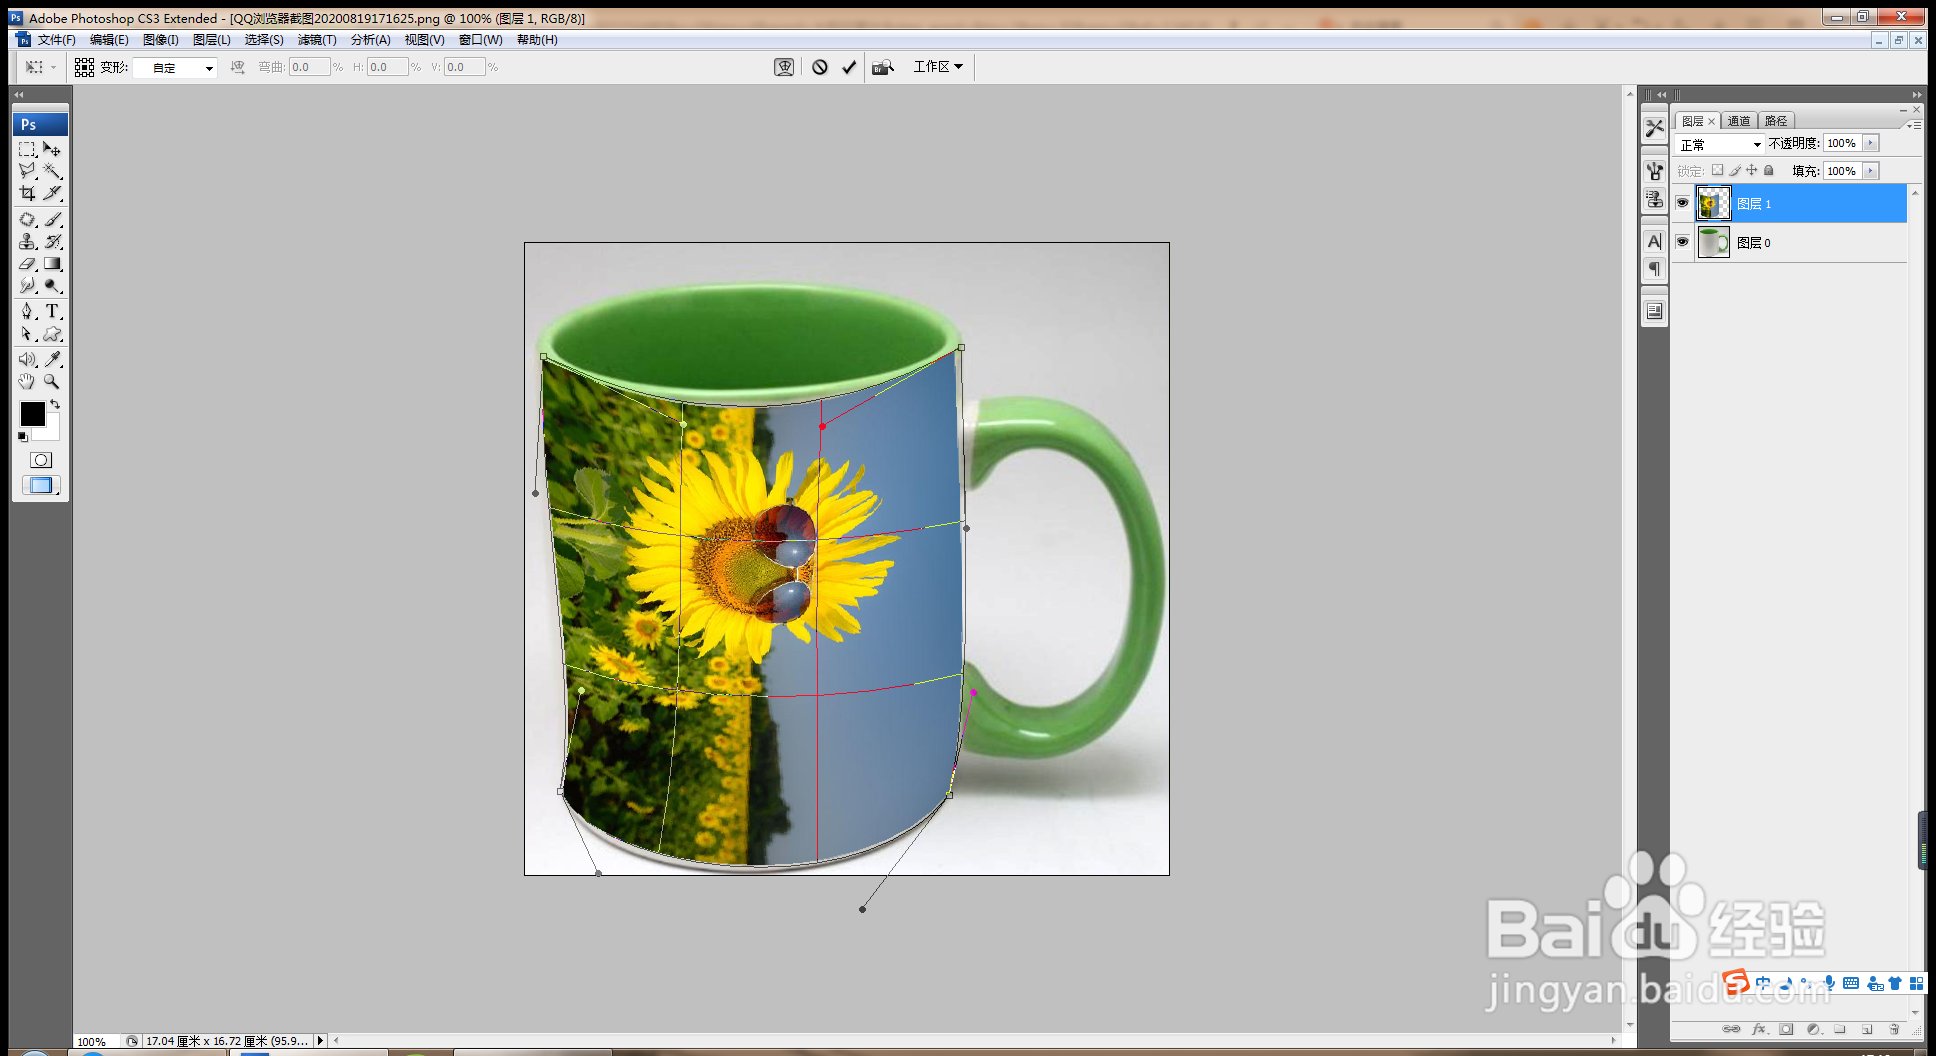Click the 图层 1 layer name
Image resolution: width=1936 pixels, height=1056 pixels.
1754,204
